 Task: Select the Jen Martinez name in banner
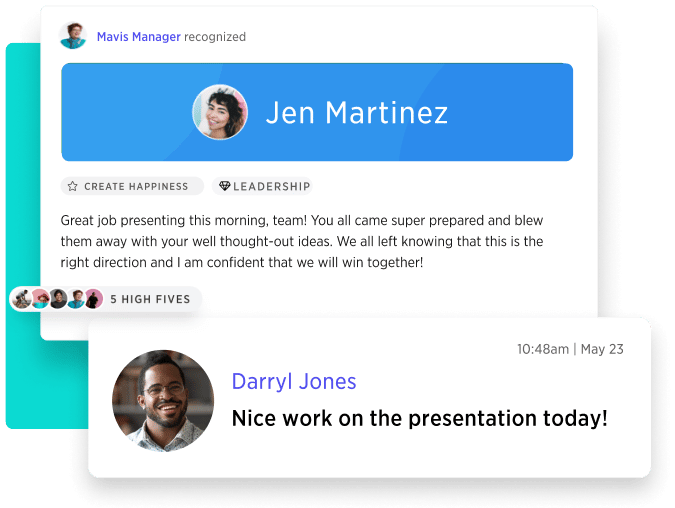(356, 113)
